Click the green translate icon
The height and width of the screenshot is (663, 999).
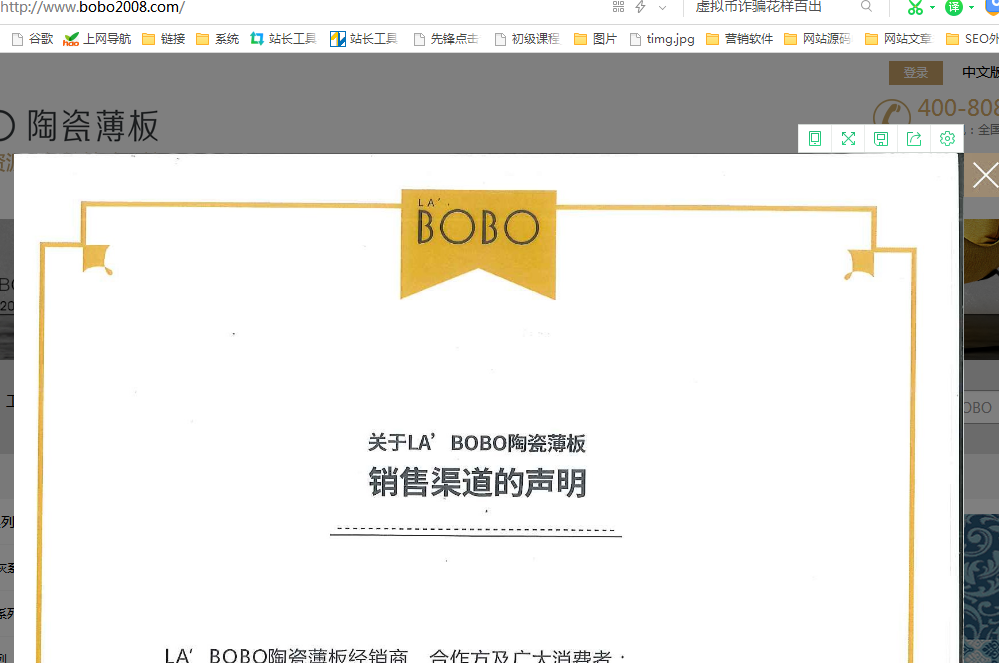point(954,8)
